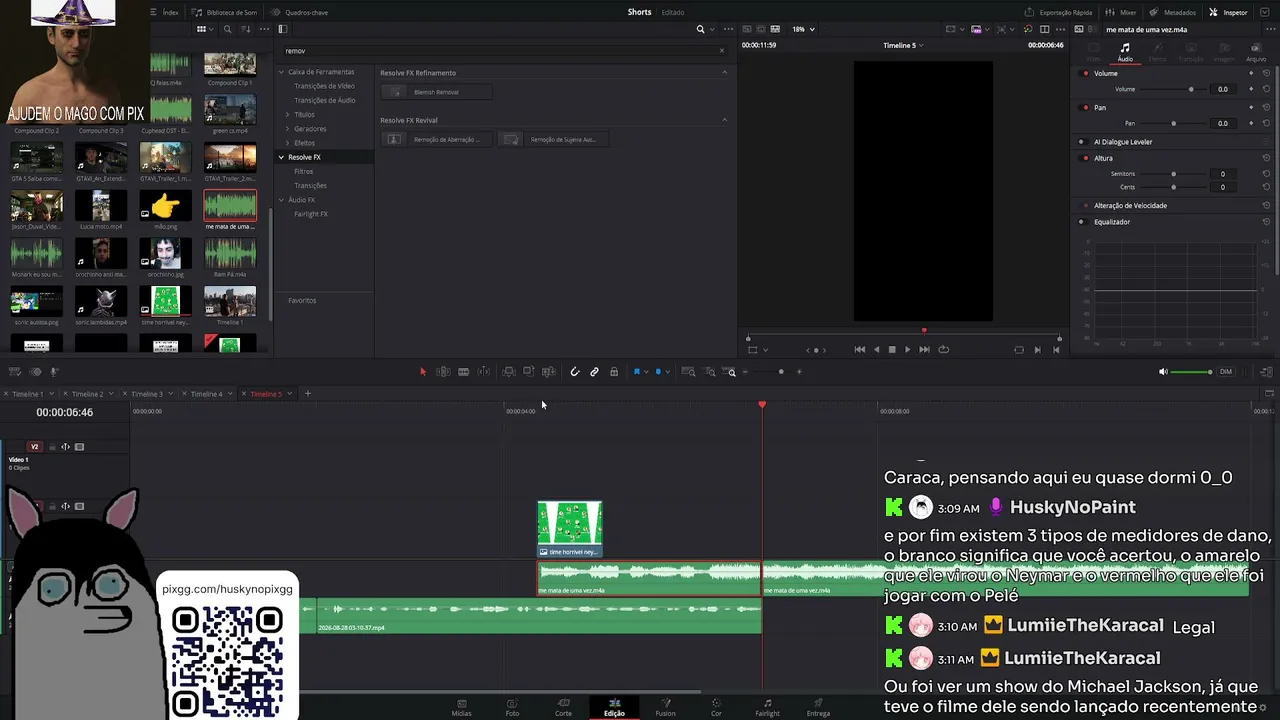Select Remoção de Sujeira effect
This screenshot has height=720, width=1280.
(x=552, y=139)
